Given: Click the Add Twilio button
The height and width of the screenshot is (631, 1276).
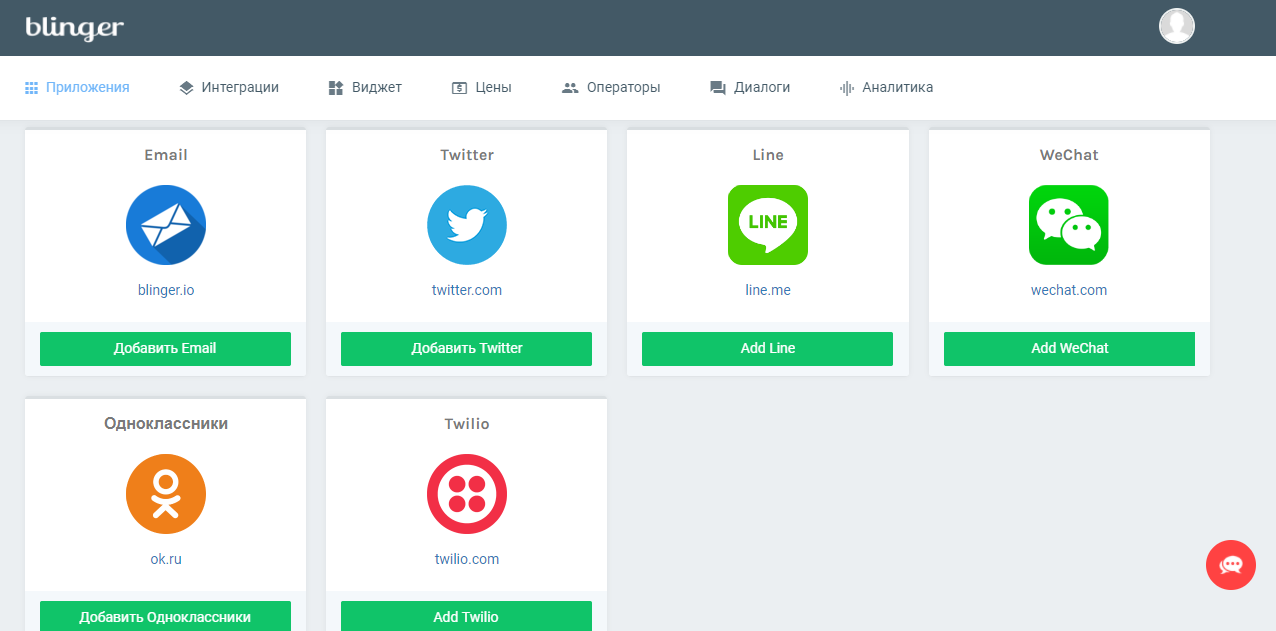Looking at the screenshot, I should [466, 616].
